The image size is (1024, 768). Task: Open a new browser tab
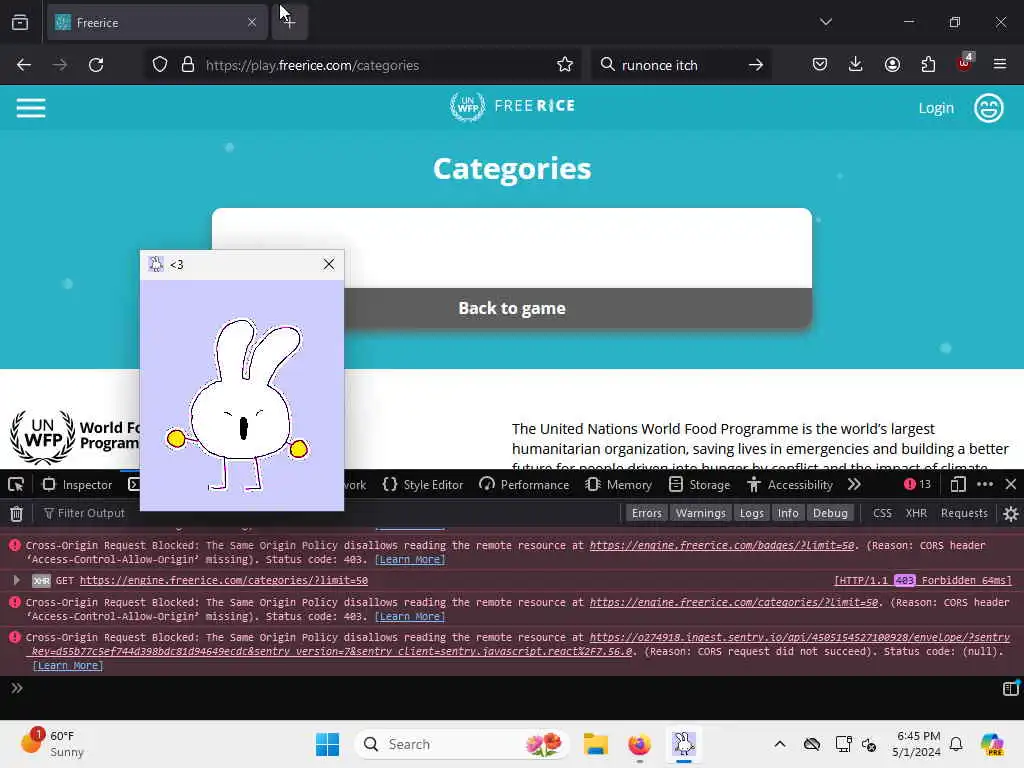tap(289, 22)
